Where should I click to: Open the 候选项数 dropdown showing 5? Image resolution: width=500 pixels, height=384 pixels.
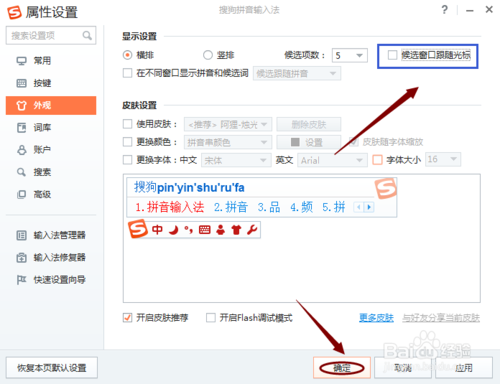[x=350, y=55]
